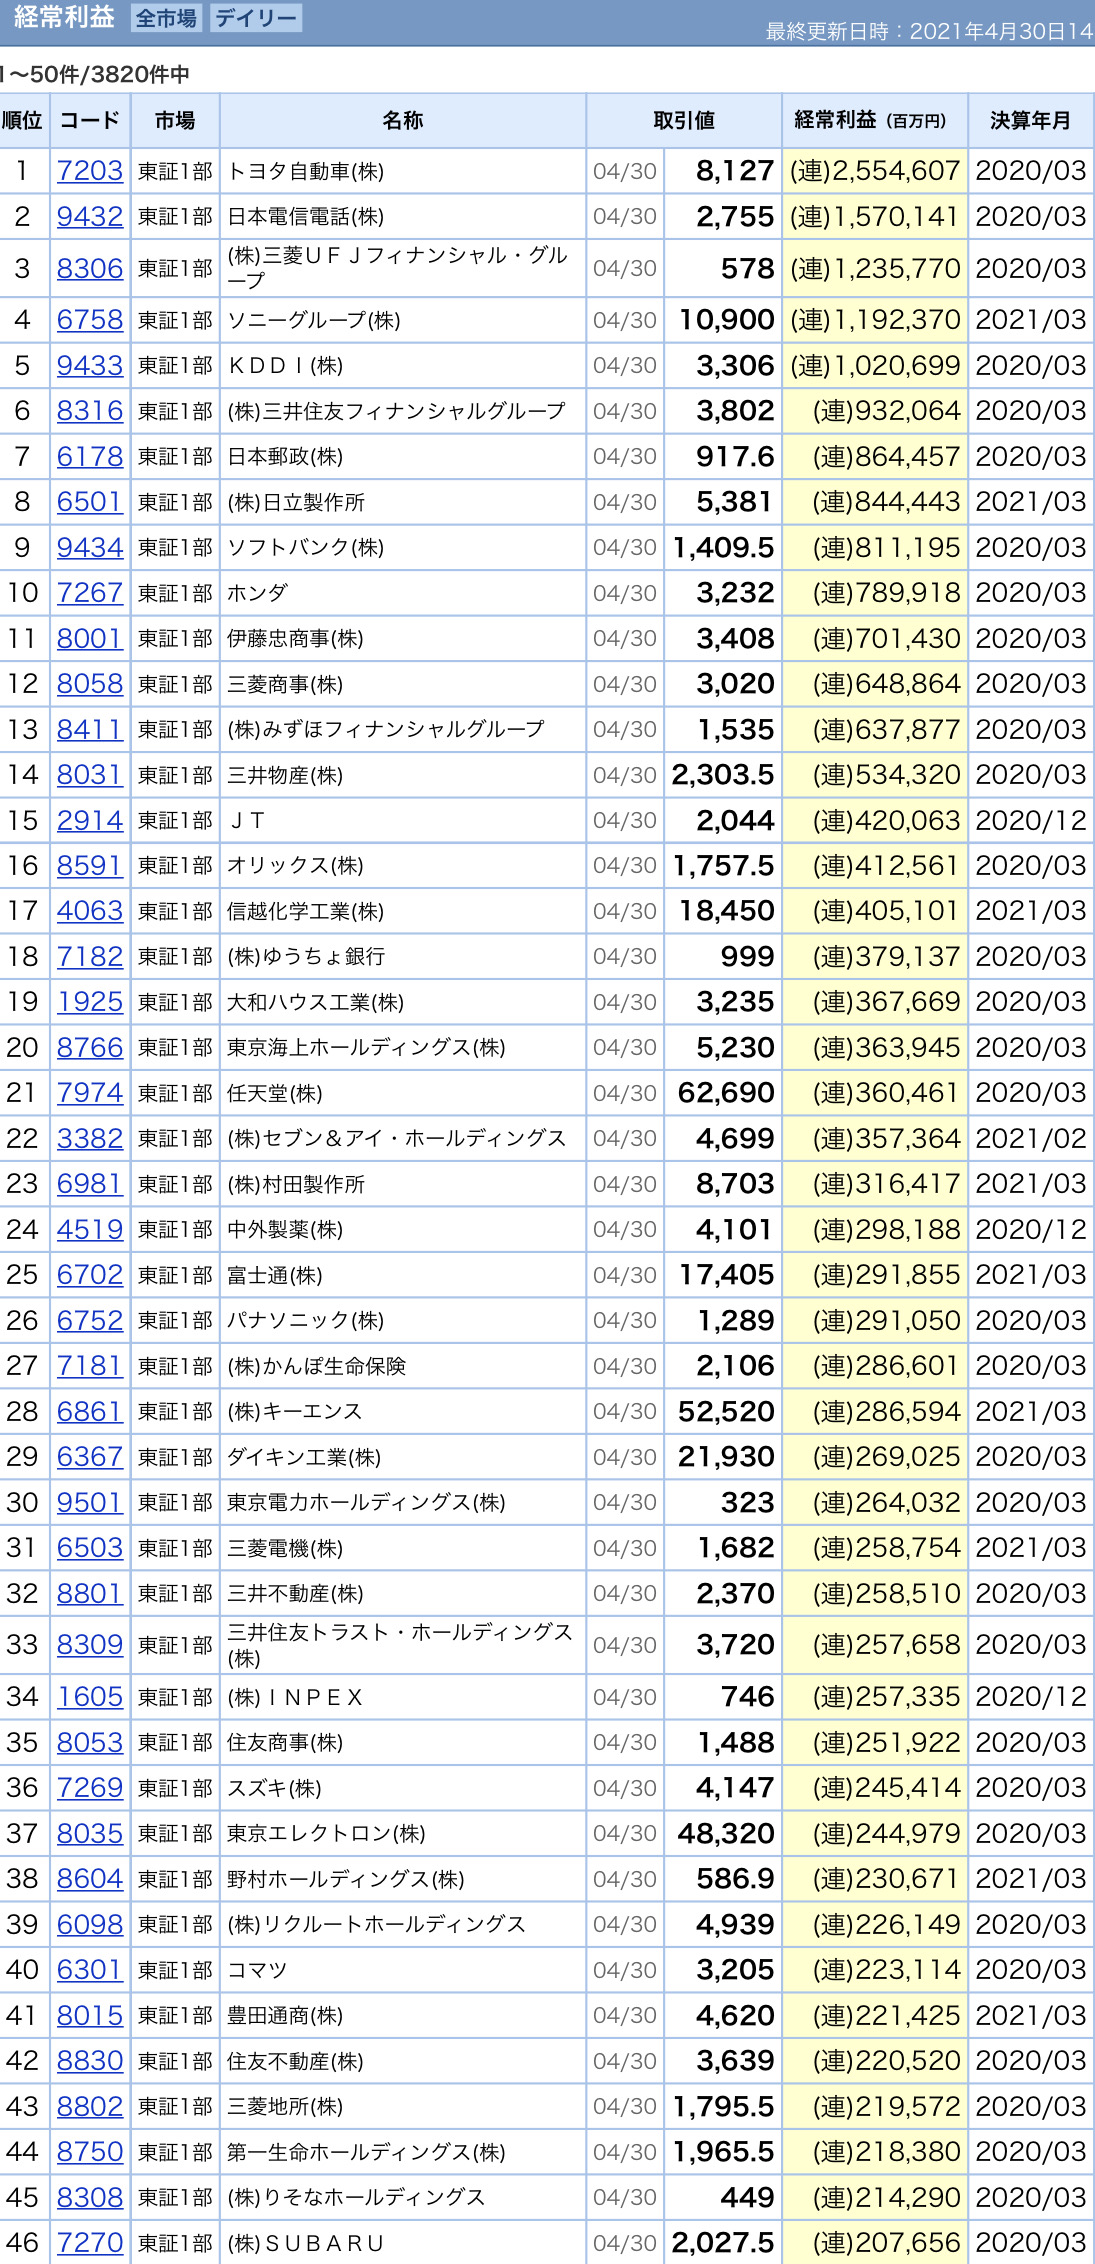Open stock code link 7974

[90, 1093]
